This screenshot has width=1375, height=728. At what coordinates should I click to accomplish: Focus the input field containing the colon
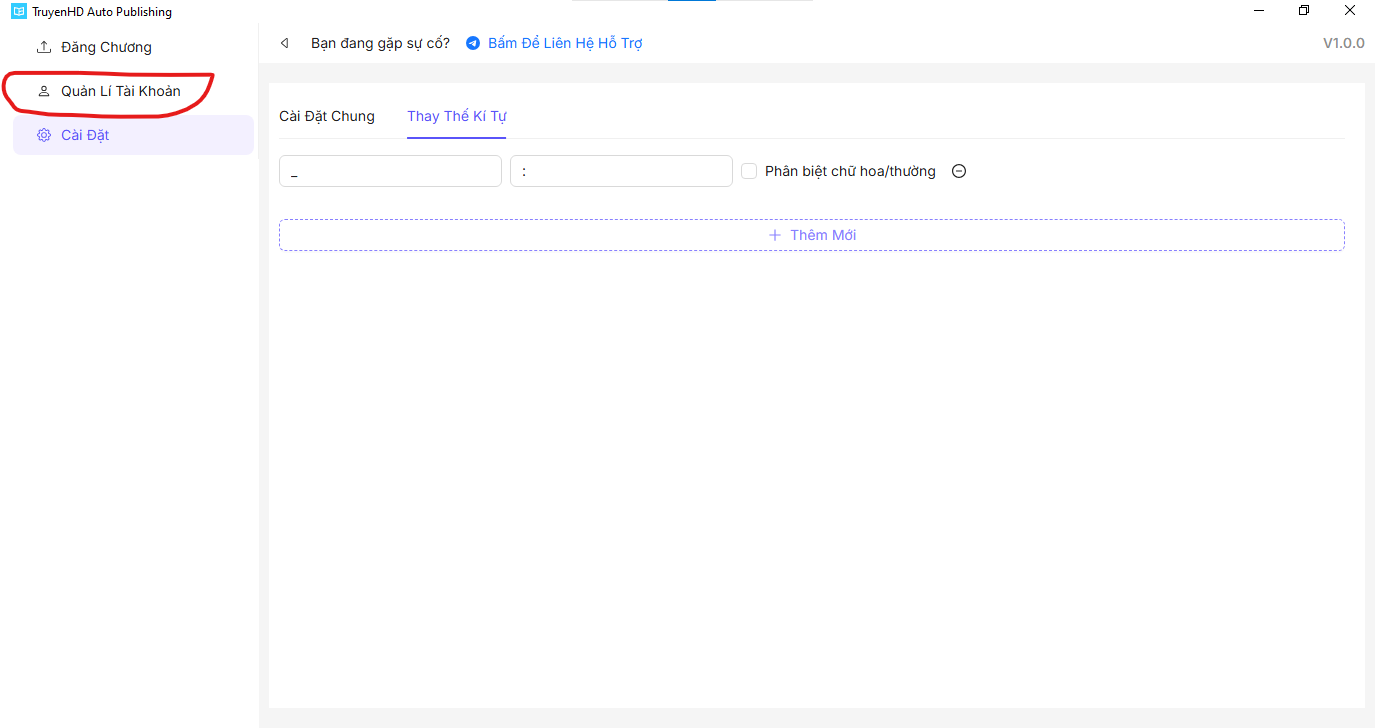tap(621, 171)
